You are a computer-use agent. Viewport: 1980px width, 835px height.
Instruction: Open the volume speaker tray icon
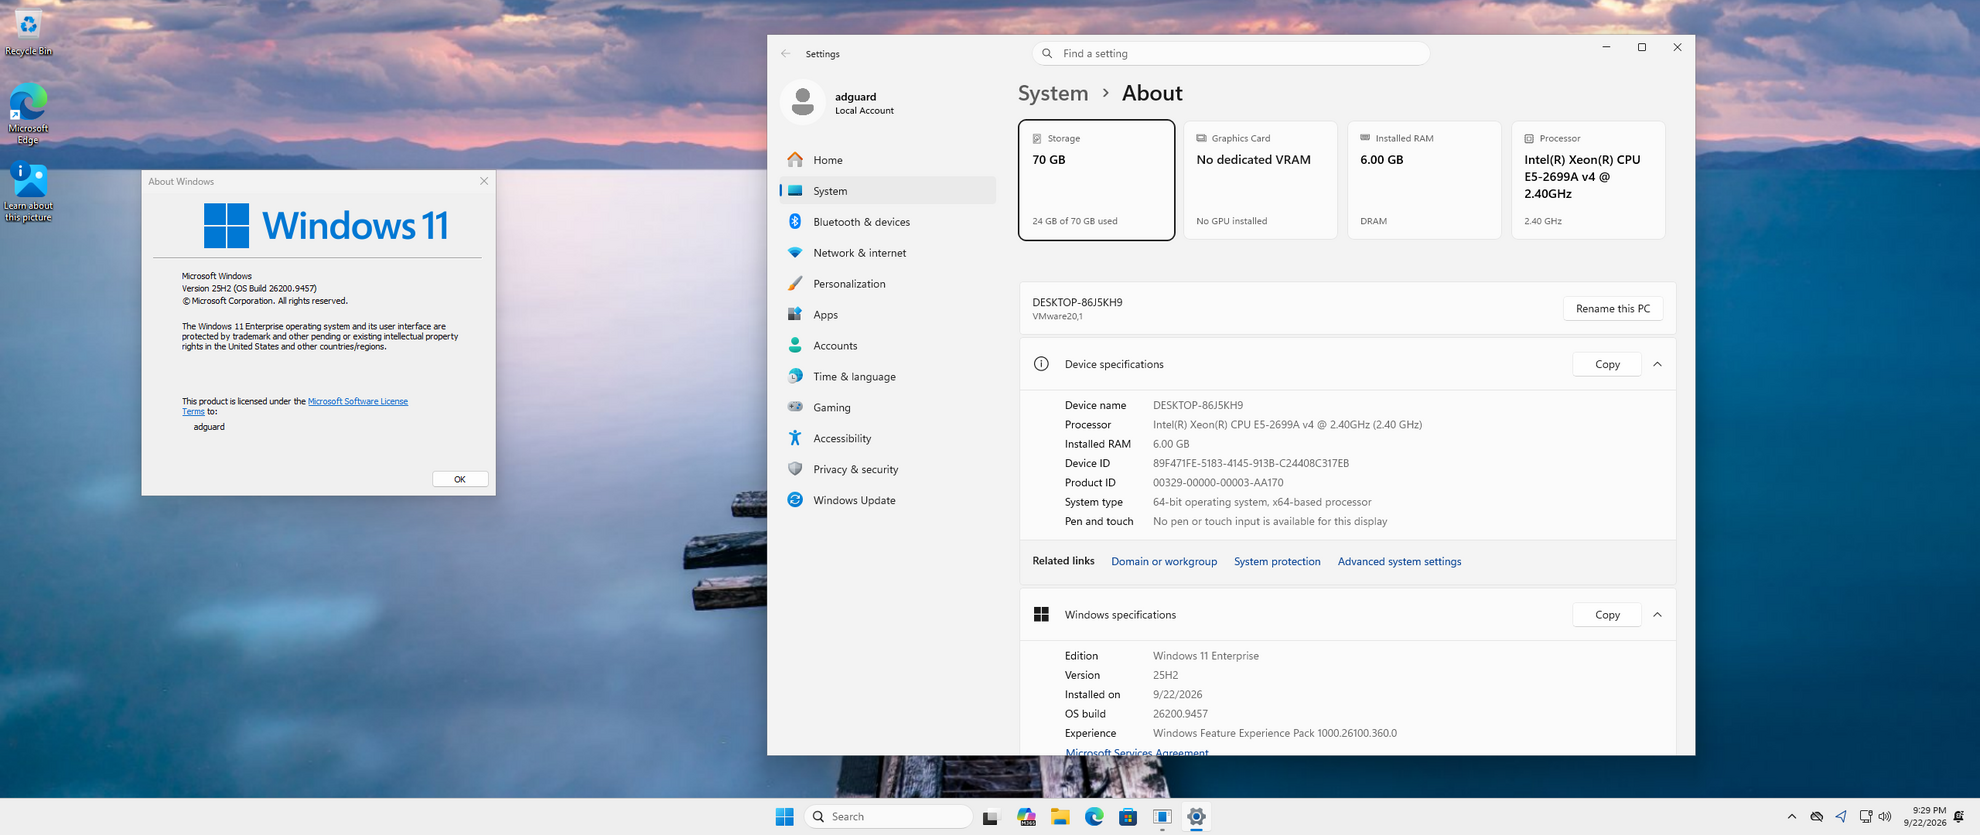click(x=1885, y=817)
